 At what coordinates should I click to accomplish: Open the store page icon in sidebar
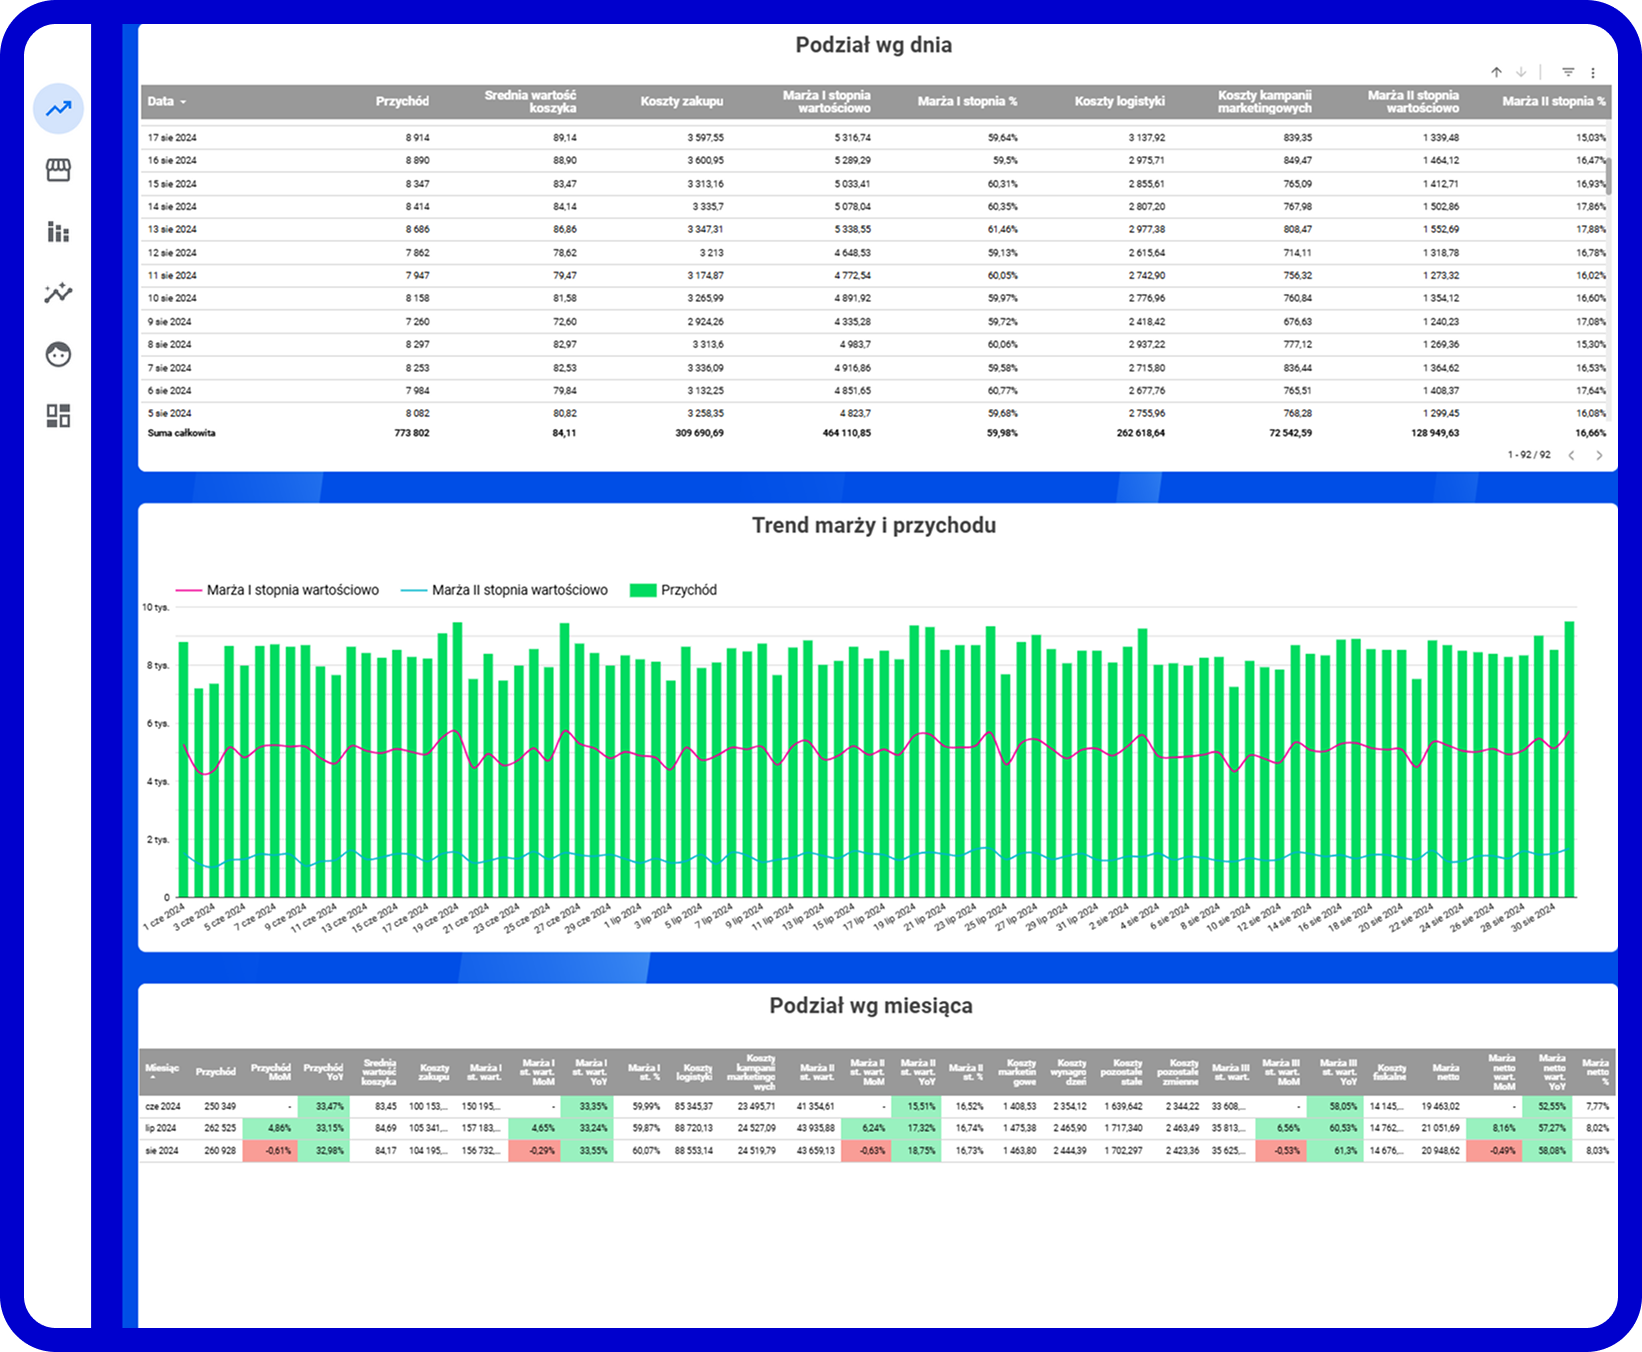(x=57, y=170)
